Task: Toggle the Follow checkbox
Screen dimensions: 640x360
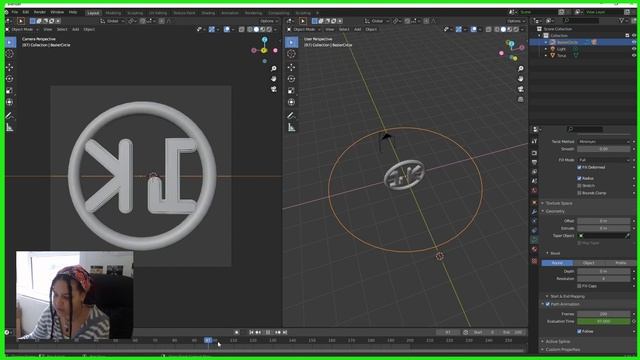Action: (579, 331)
